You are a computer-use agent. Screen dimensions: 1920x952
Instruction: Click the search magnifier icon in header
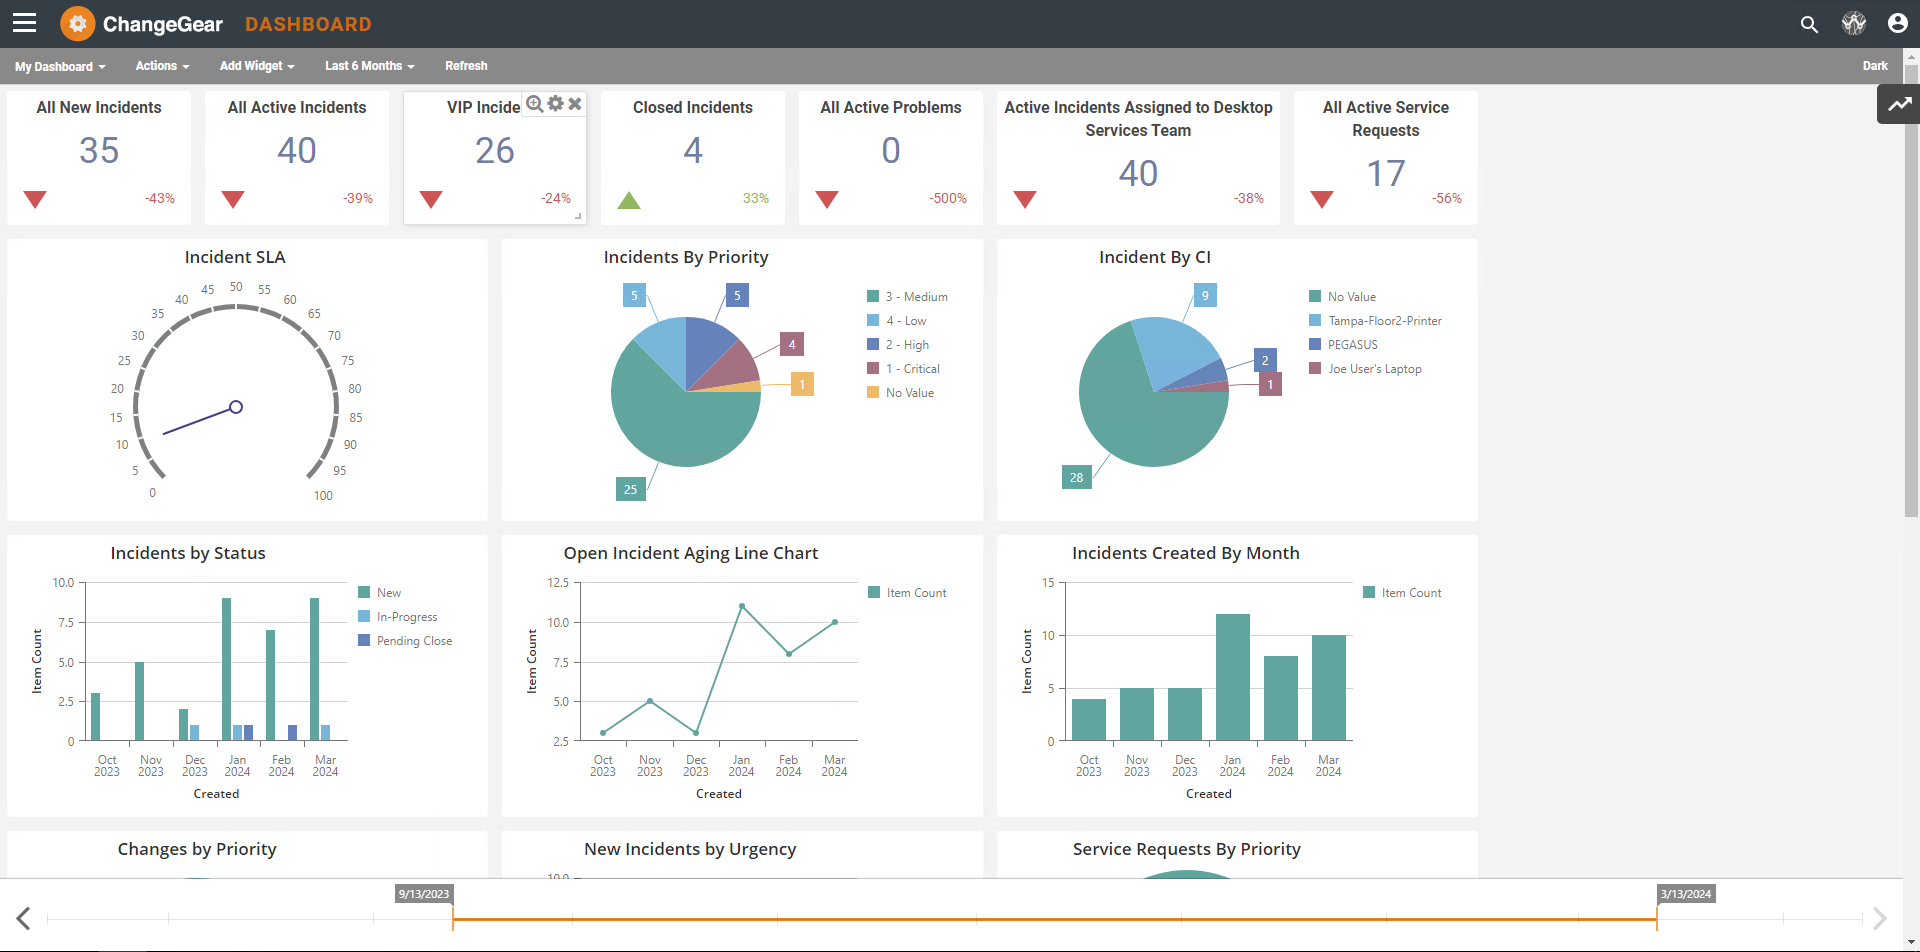(1808, 24)
